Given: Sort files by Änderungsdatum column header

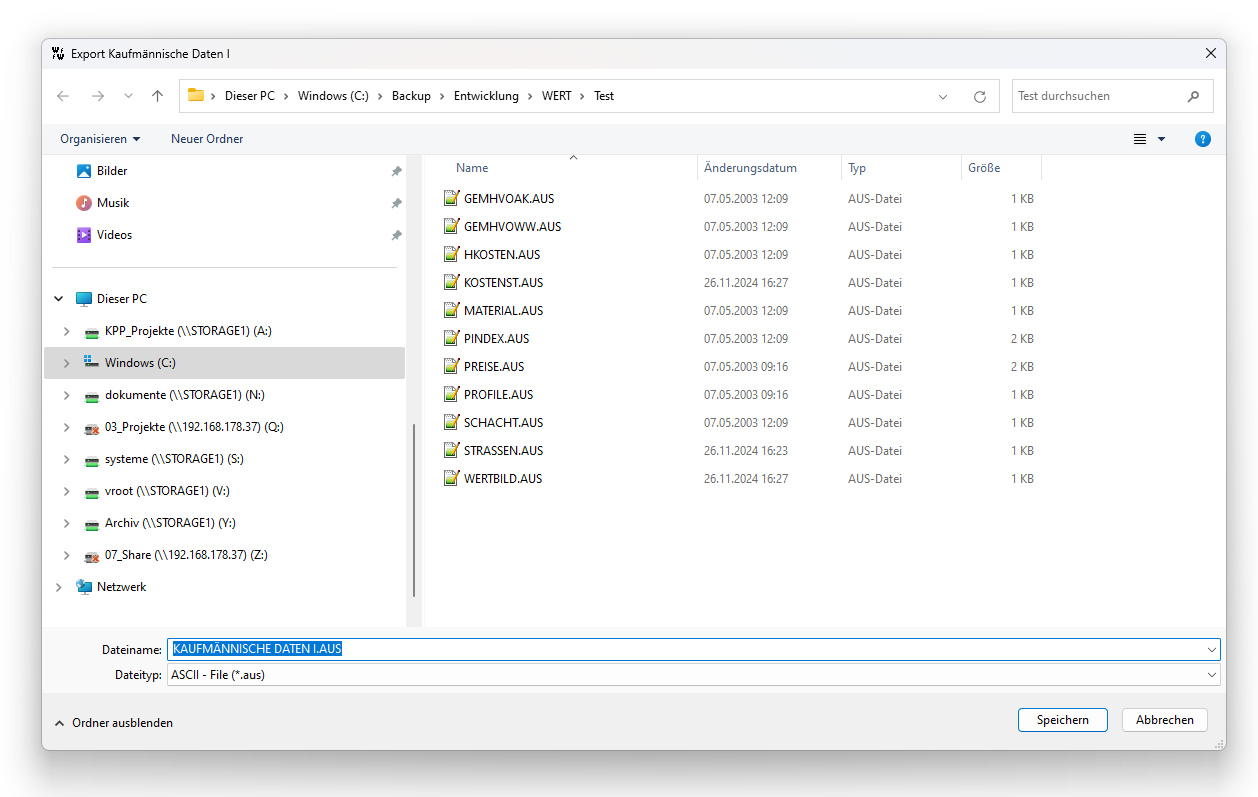Looking at the screenshot, I should [750, 168].
